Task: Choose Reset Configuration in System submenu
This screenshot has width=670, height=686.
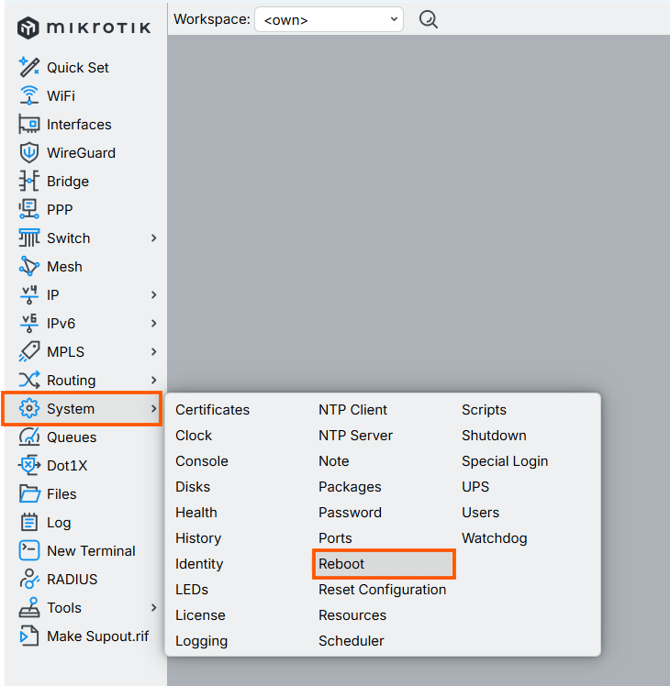Action: [382, 590]
